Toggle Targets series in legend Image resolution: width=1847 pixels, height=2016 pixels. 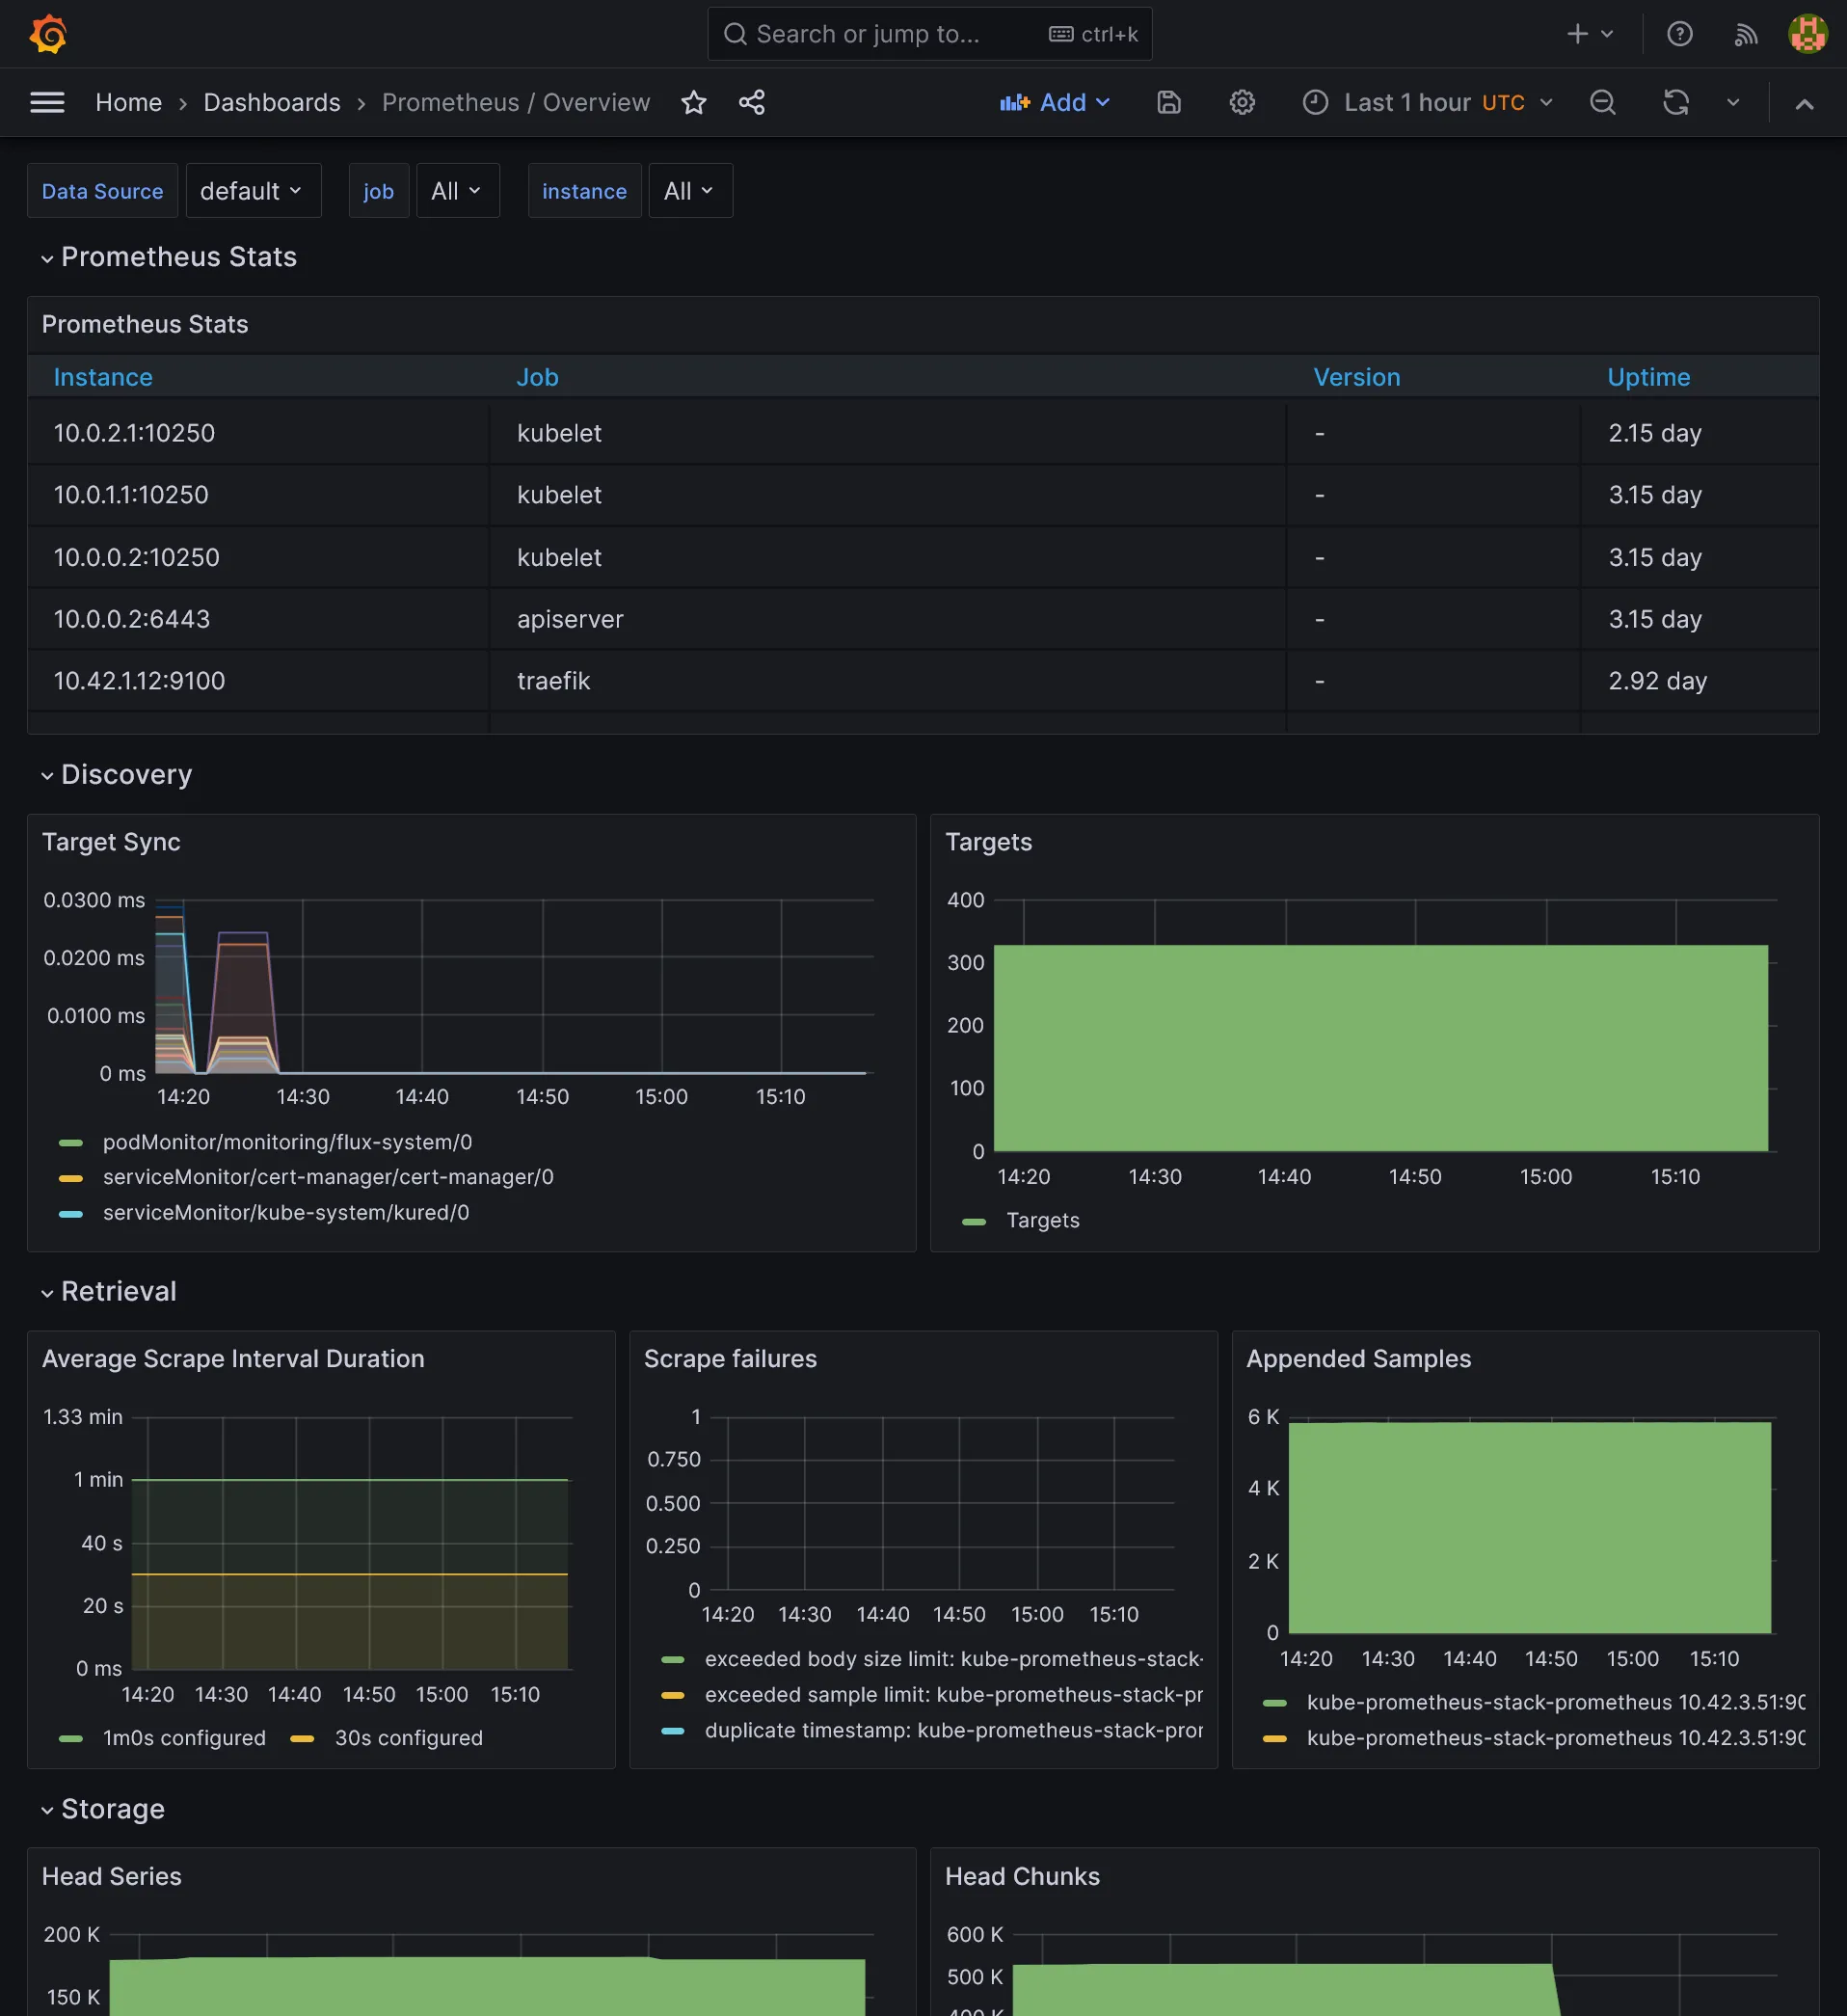1042,1220
